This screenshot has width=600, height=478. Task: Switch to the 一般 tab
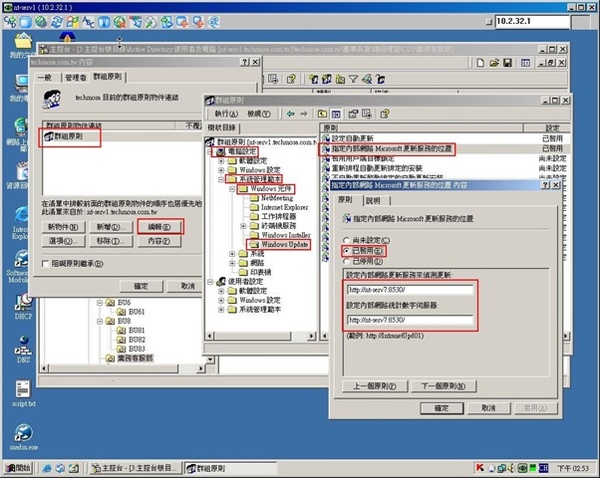coord(45,78)
